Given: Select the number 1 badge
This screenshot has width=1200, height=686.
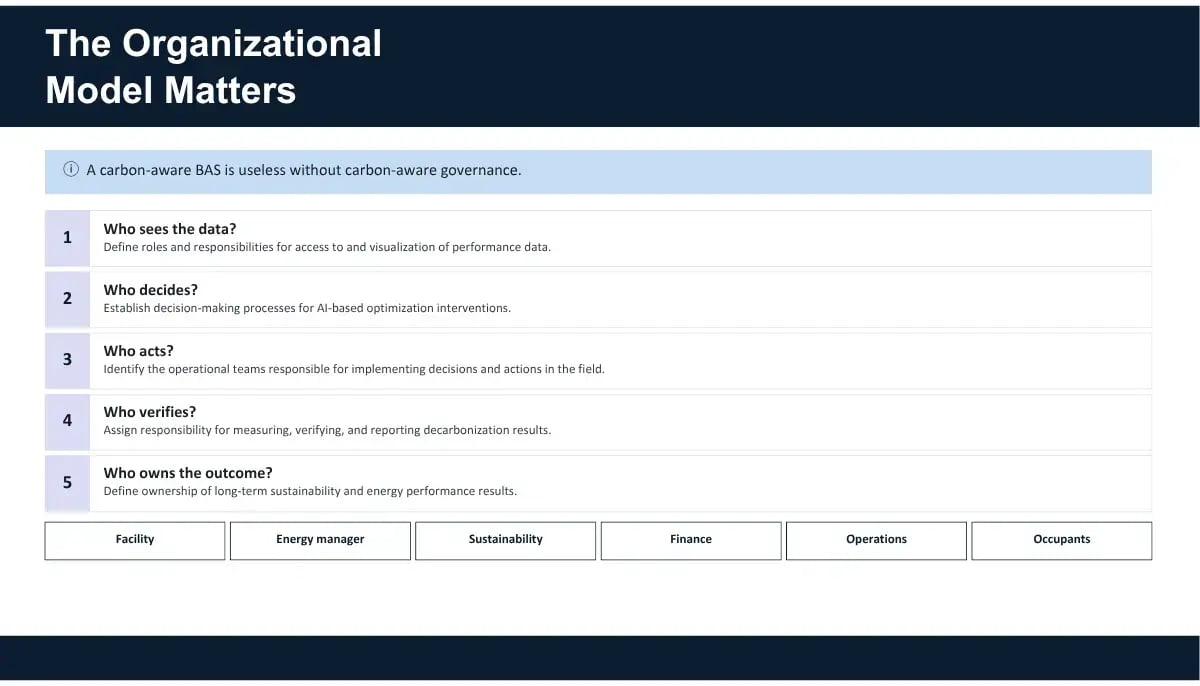Looking at the screenshot, I should point(67,238).
